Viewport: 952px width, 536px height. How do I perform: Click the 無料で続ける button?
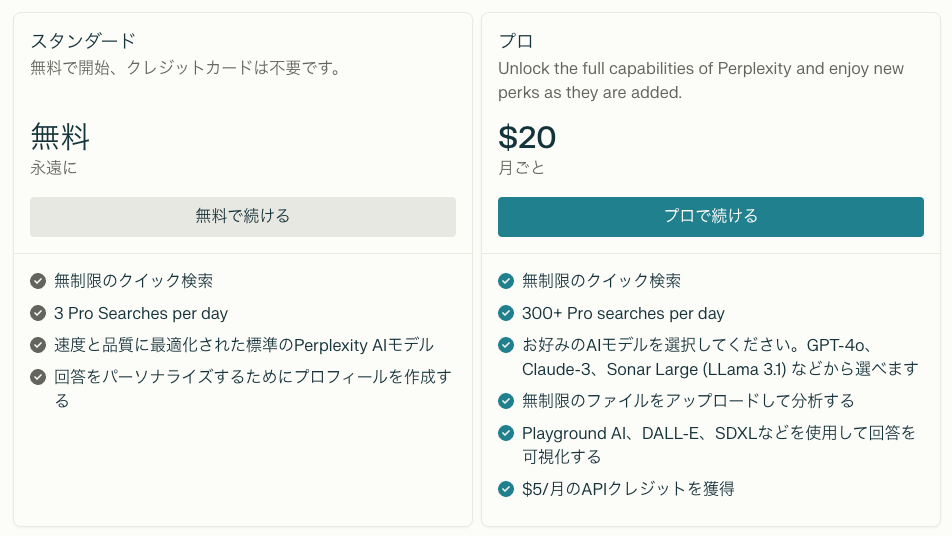(x=243, y=216)
